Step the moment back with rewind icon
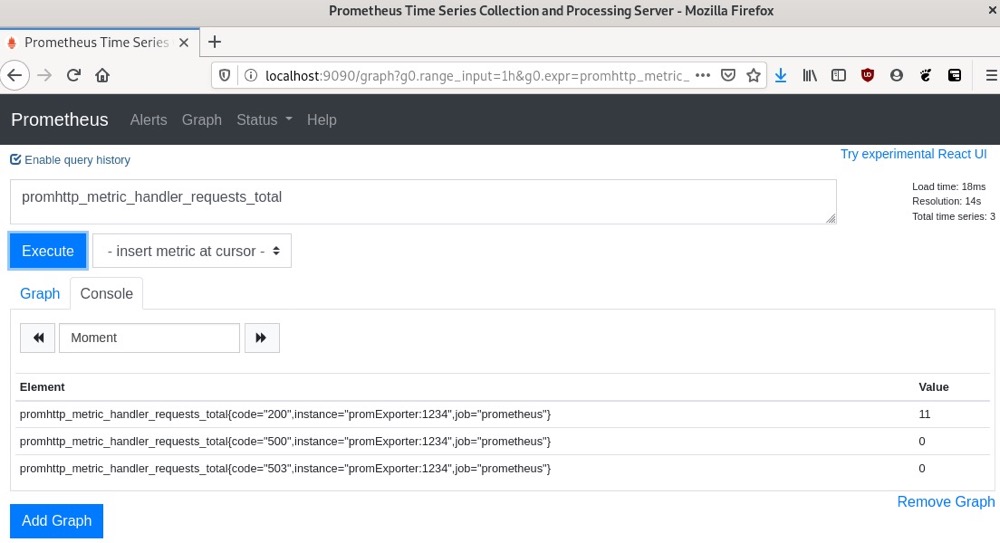The image size is (1000, 543). 38,338
